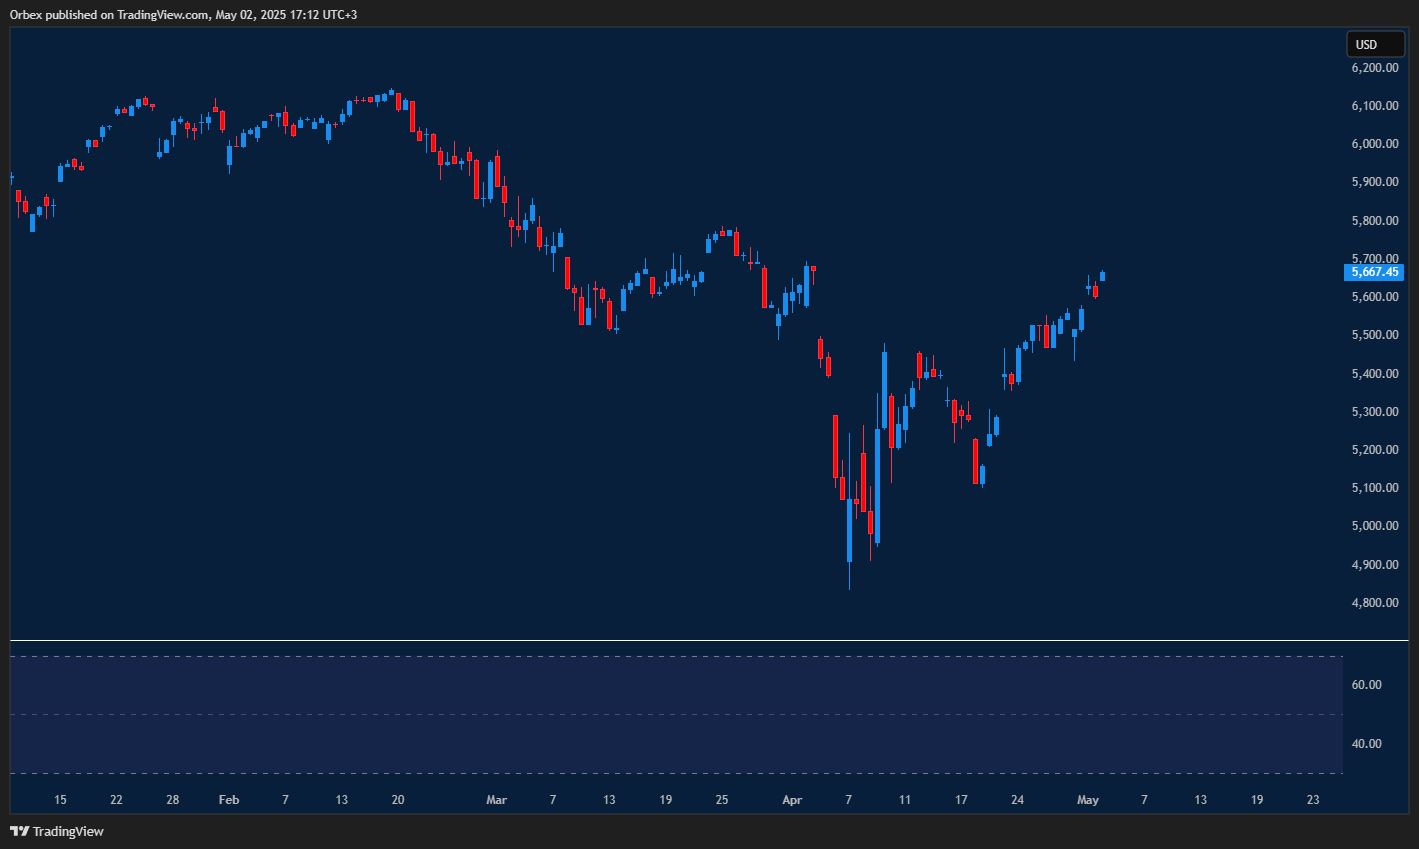Click the 4,900.00 price axis label
Screen dimensions: 1419x849
[1374, 565]
